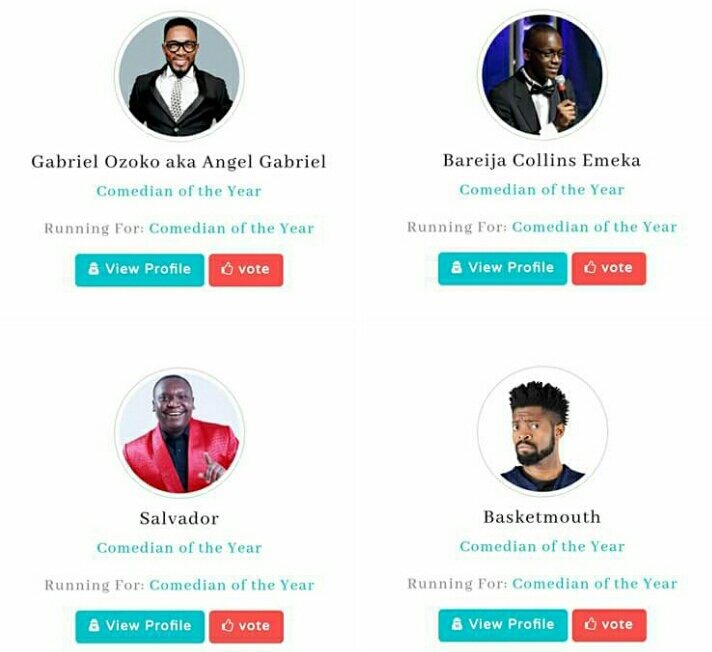The height and width of the screenshot is (652, 712).
Task: Select Basketmouth's profile picture
Action: pyautogui.click(x=542, y=431)
